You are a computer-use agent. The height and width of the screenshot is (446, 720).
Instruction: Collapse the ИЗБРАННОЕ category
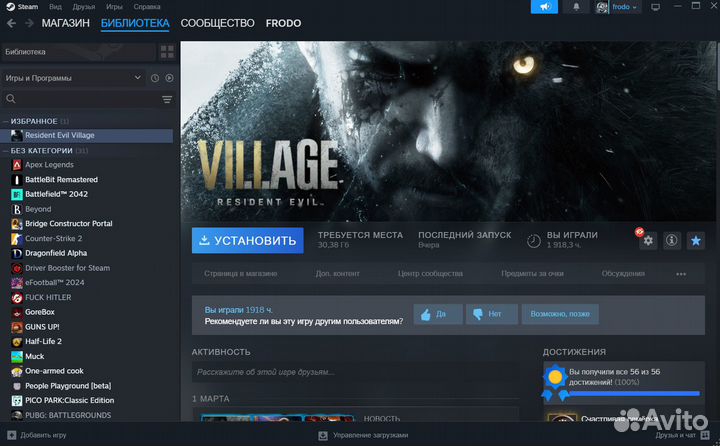click(6, 121)
